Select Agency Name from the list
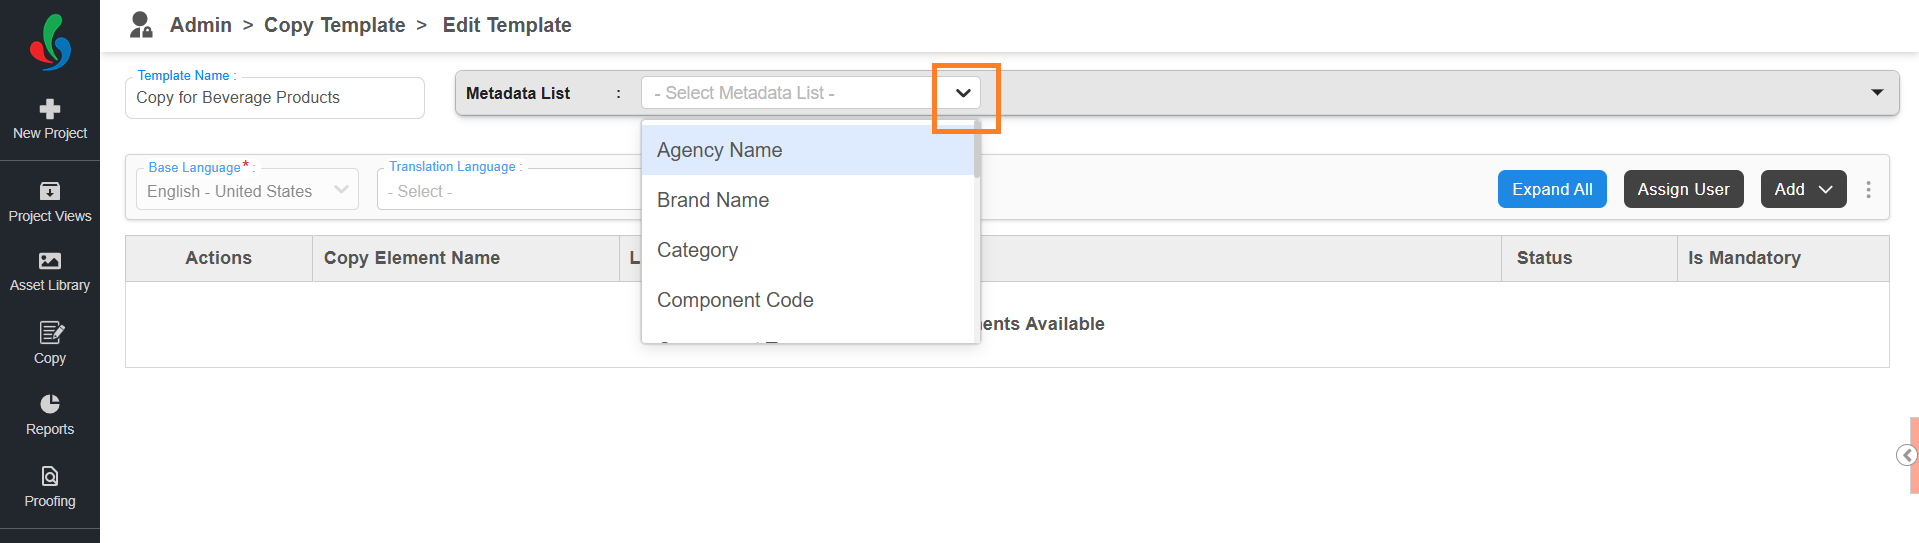This screenshot has width=1919, height=543. (x=719, y=150)
